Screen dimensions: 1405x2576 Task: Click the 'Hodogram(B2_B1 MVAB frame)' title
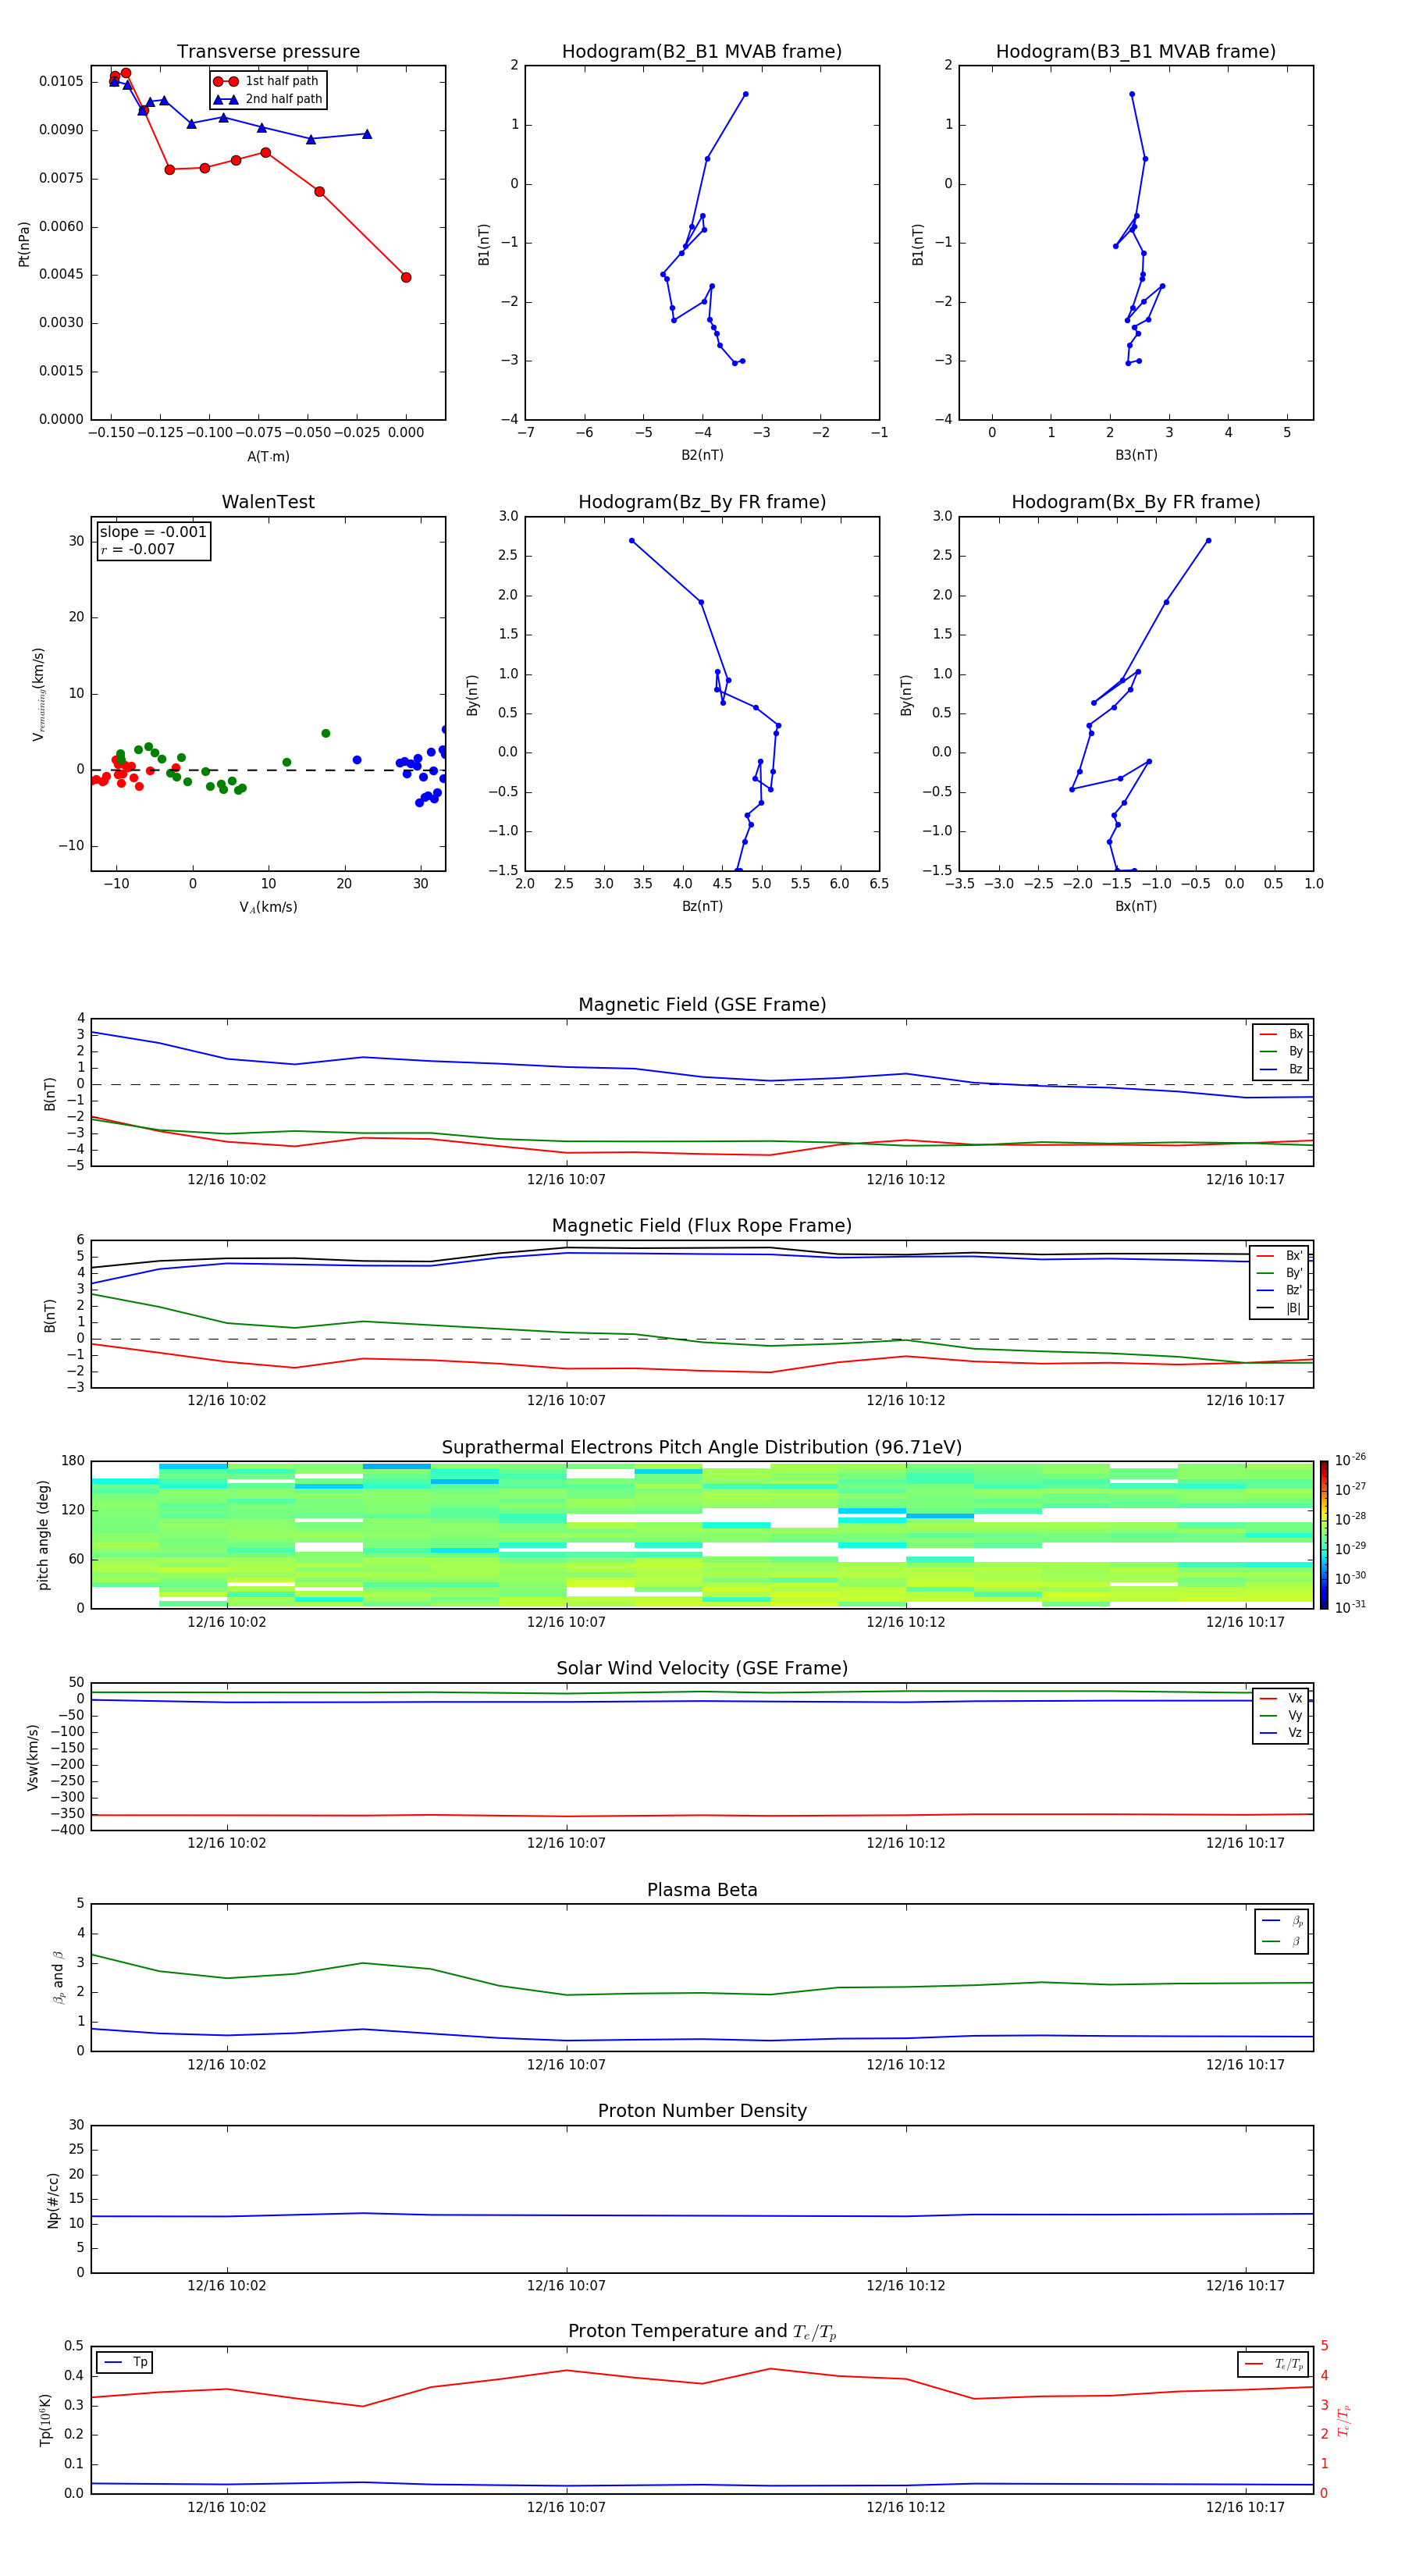(x=702, y=52)
